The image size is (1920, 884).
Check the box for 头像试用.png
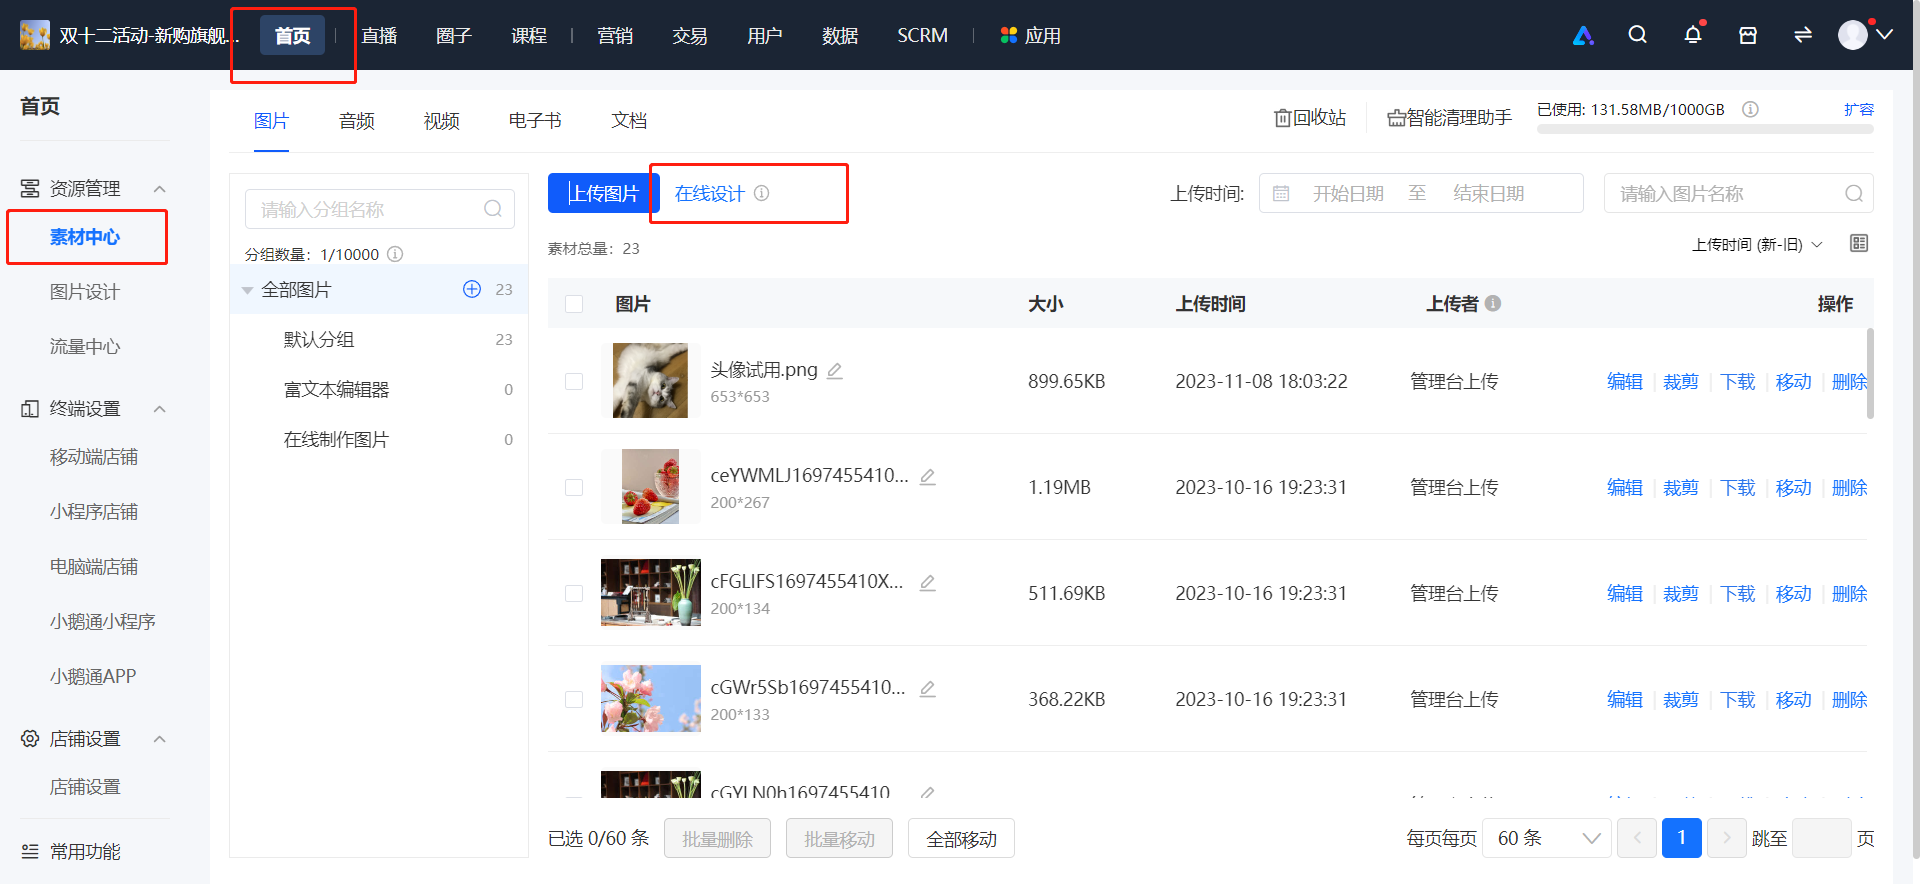point(574,381)
